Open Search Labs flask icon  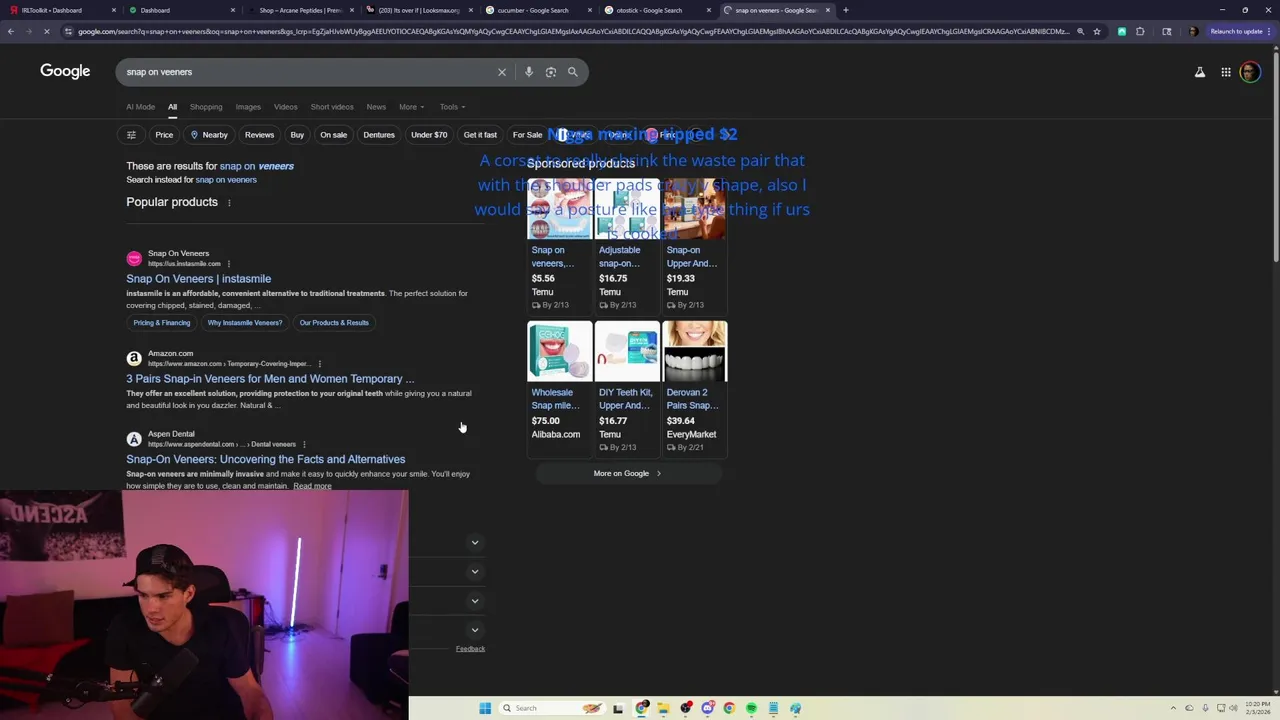tap(1200, 72)
